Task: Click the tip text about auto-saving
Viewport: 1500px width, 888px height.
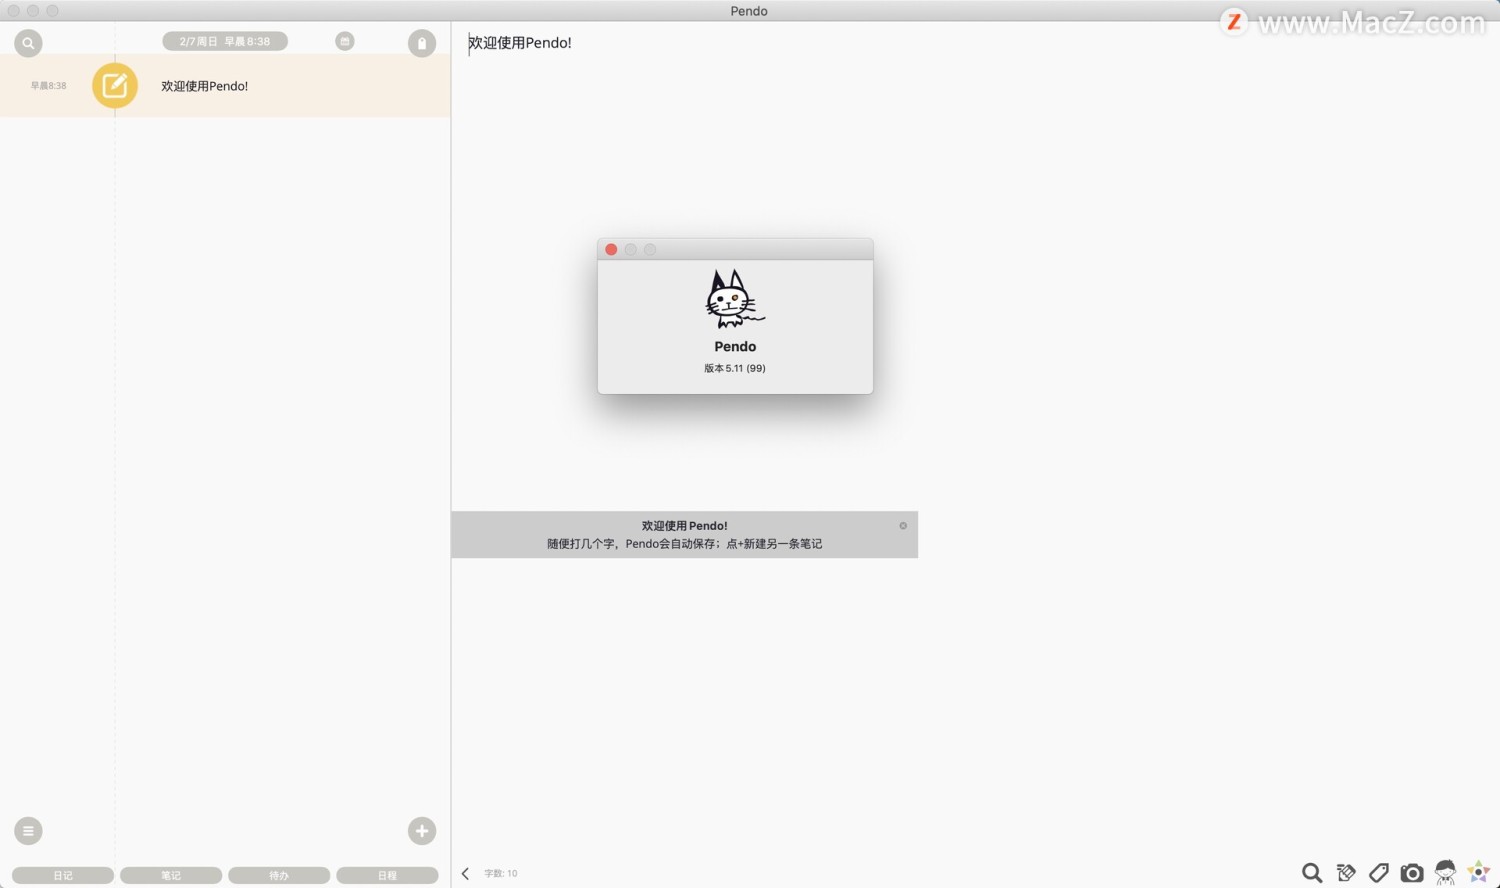Action: click(x=684, y=544)
